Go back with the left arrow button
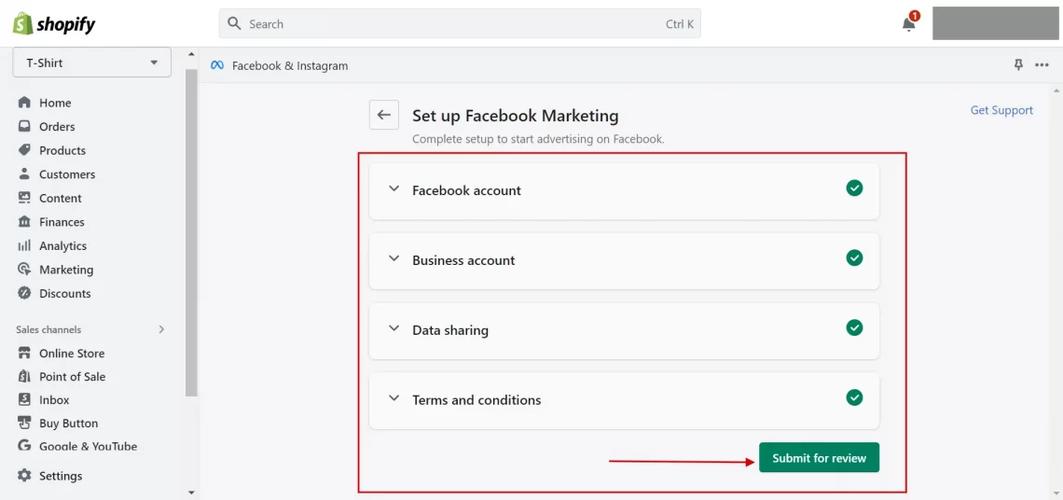 (384, 114)
